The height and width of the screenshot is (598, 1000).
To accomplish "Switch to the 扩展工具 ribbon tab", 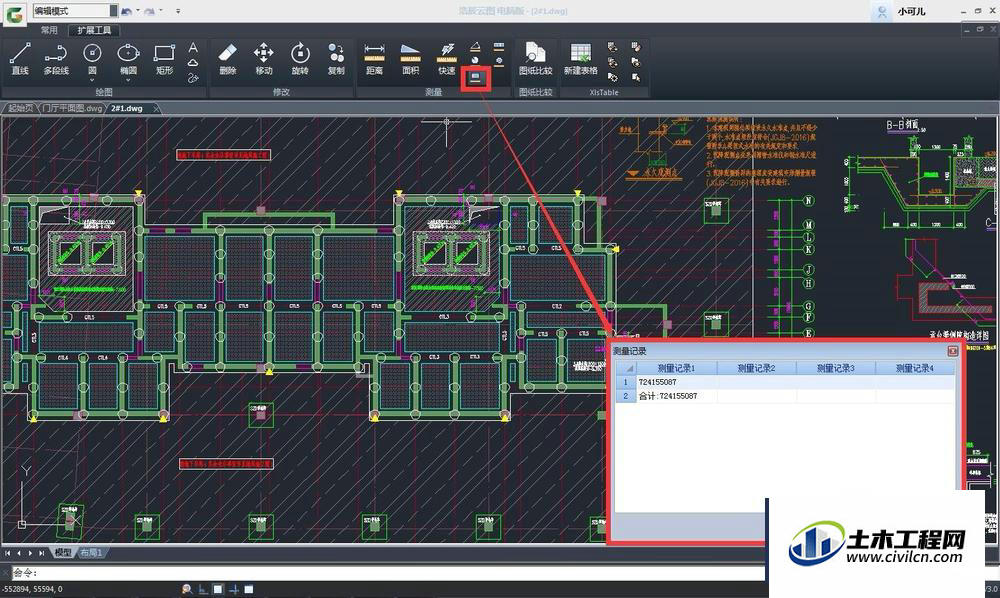I will point(94,30).
